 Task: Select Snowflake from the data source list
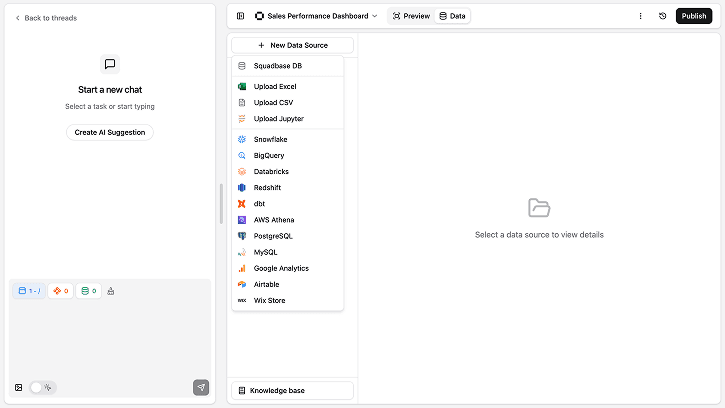270,139
